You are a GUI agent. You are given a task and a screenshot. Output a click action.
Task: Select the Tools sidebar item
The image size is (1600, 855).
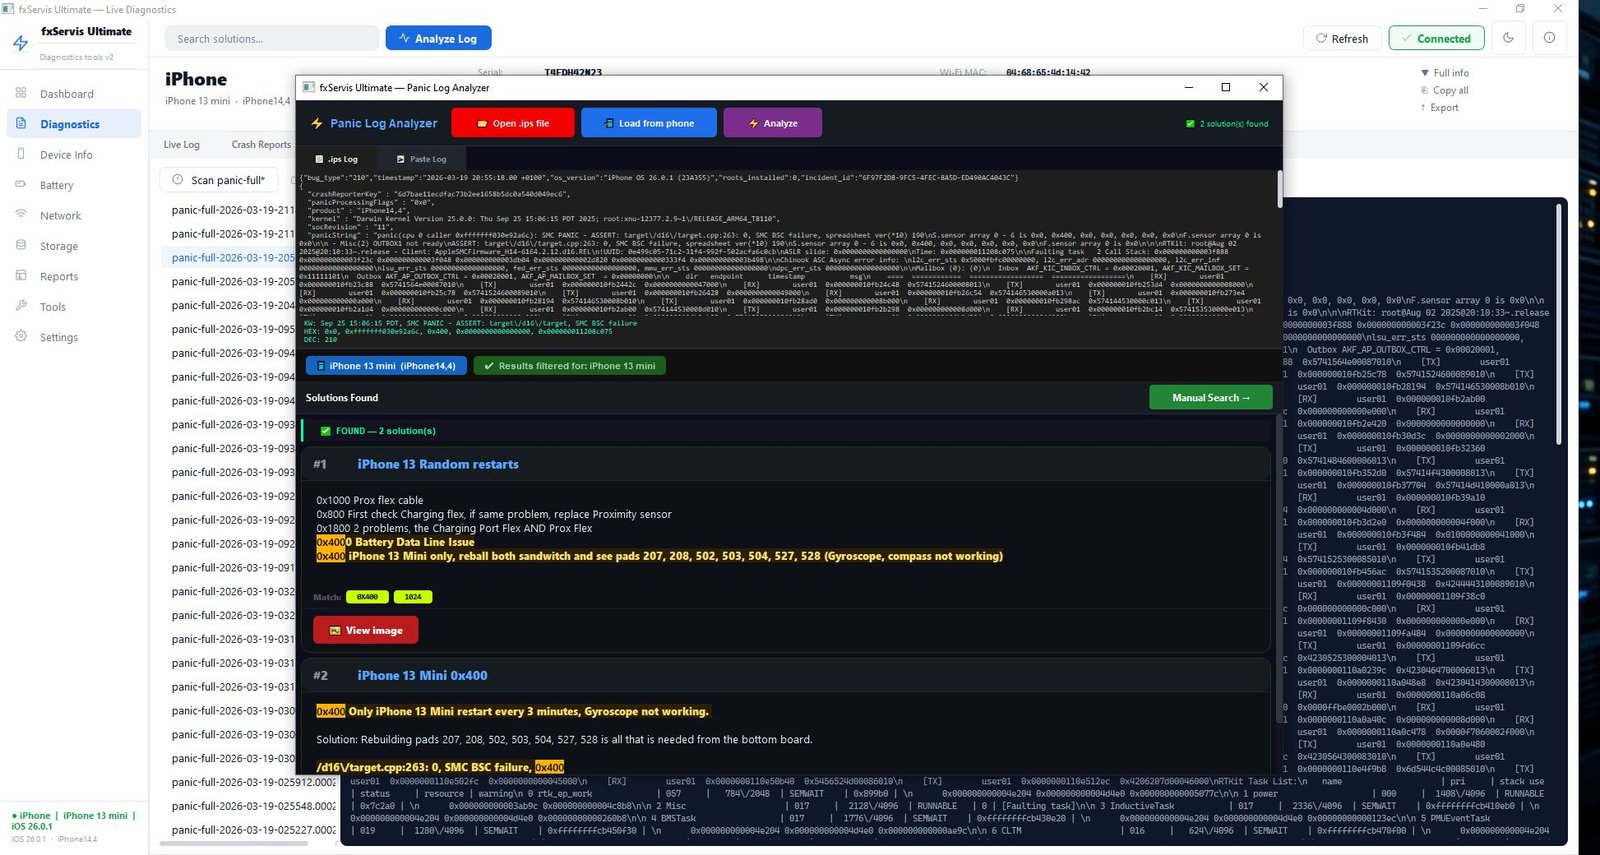(73, 307)
